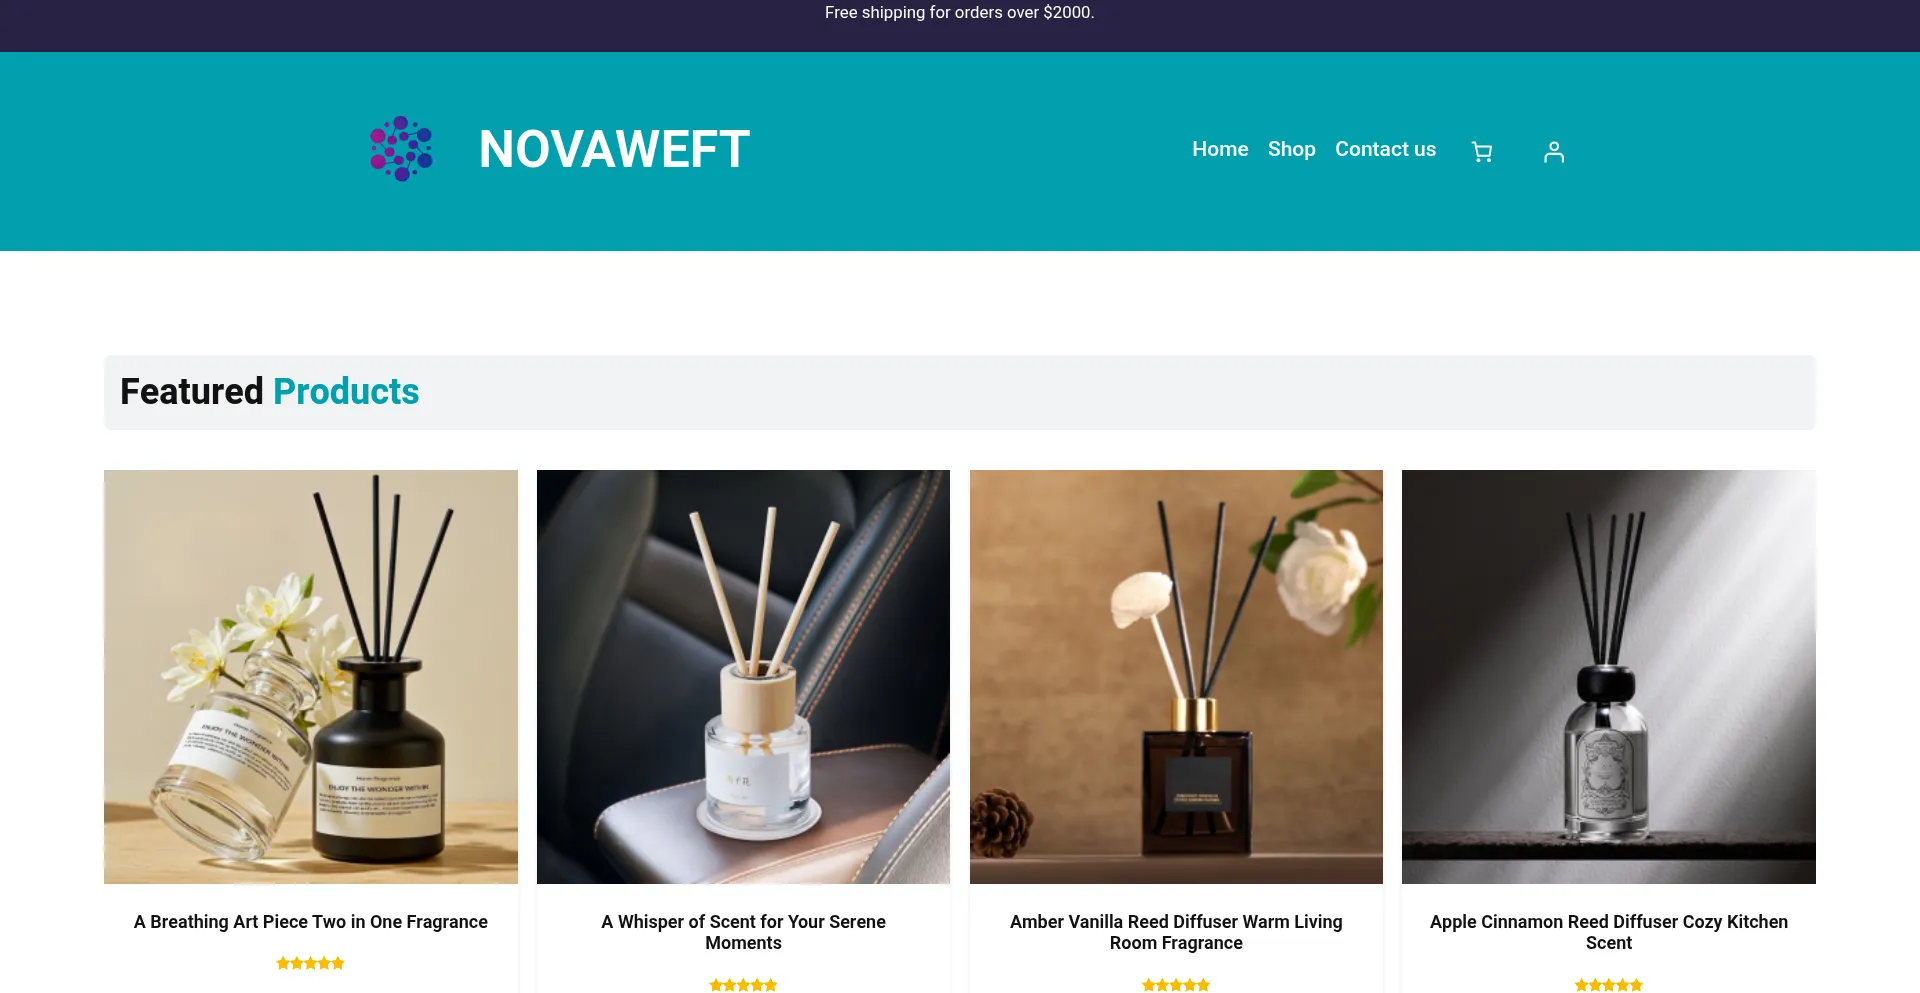Click the NOVAWEFT site title

(614, 150)
